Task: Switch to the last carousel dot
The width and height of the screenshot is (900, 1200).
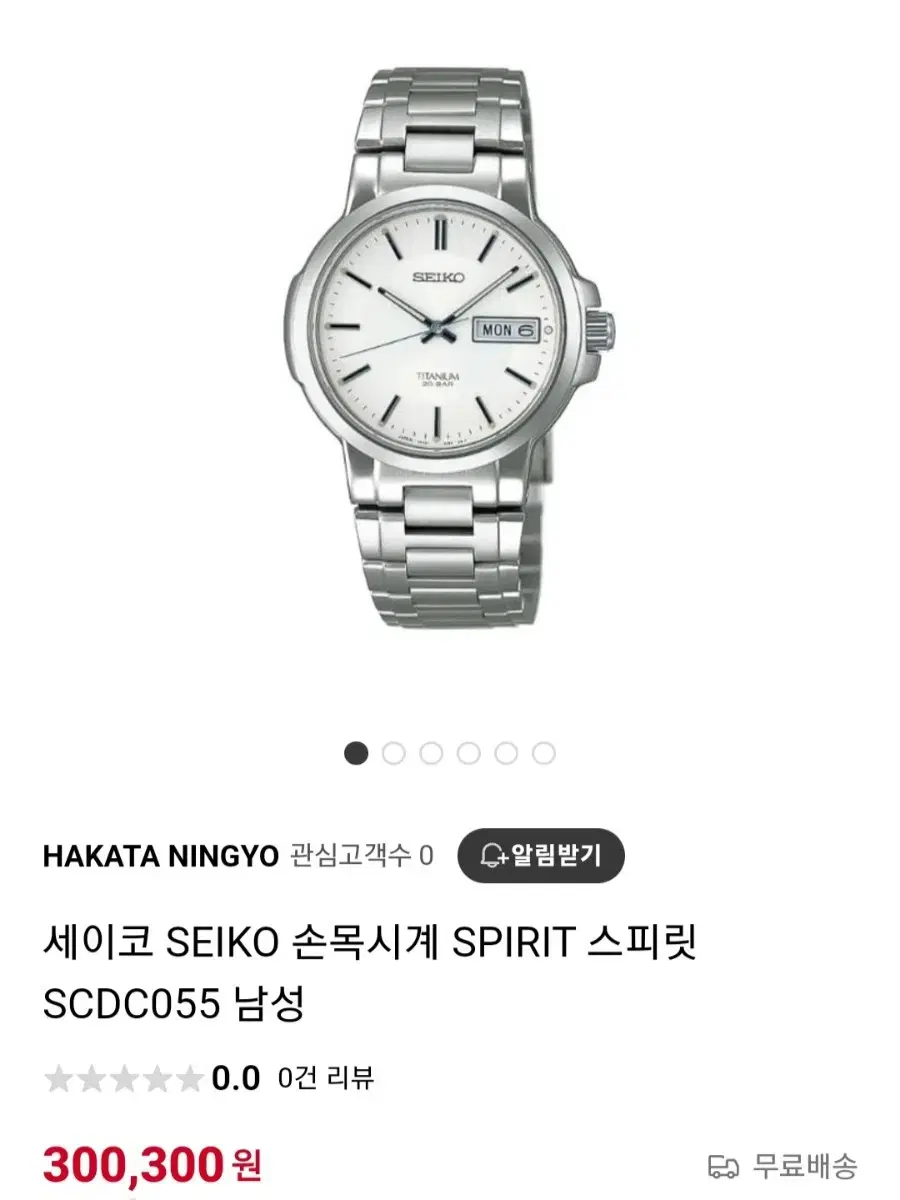Action: point(544,753)
